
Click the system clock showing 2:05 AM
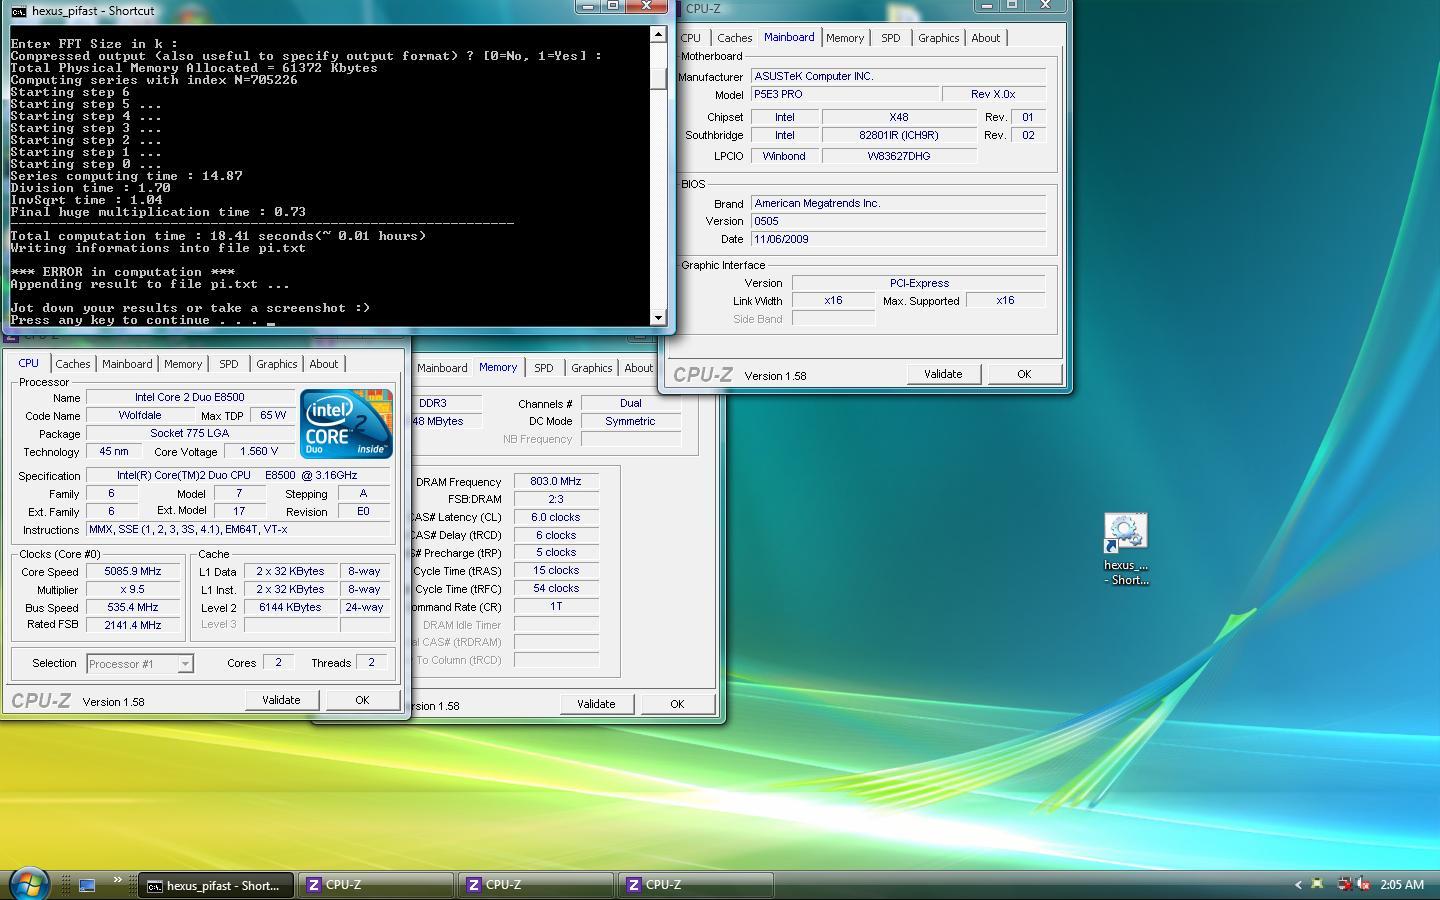click(x=1401, y=885)
